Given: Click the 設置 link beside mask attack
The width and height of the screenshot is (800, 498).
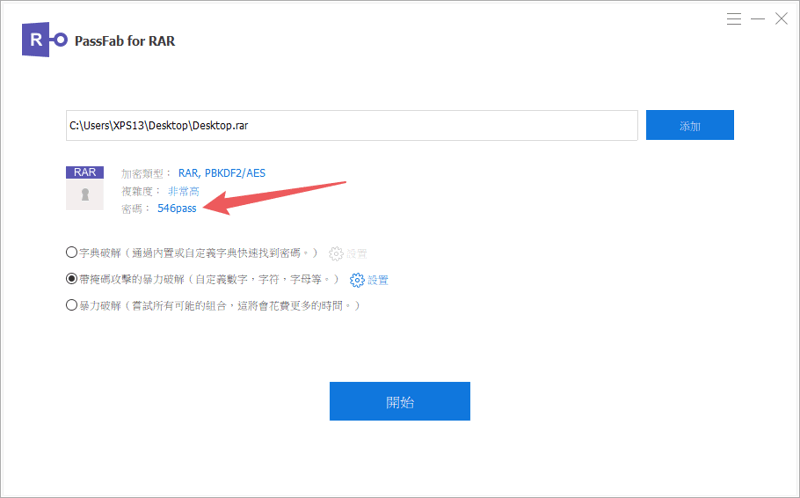Looking at the screenshot, I should coord(378,280).
